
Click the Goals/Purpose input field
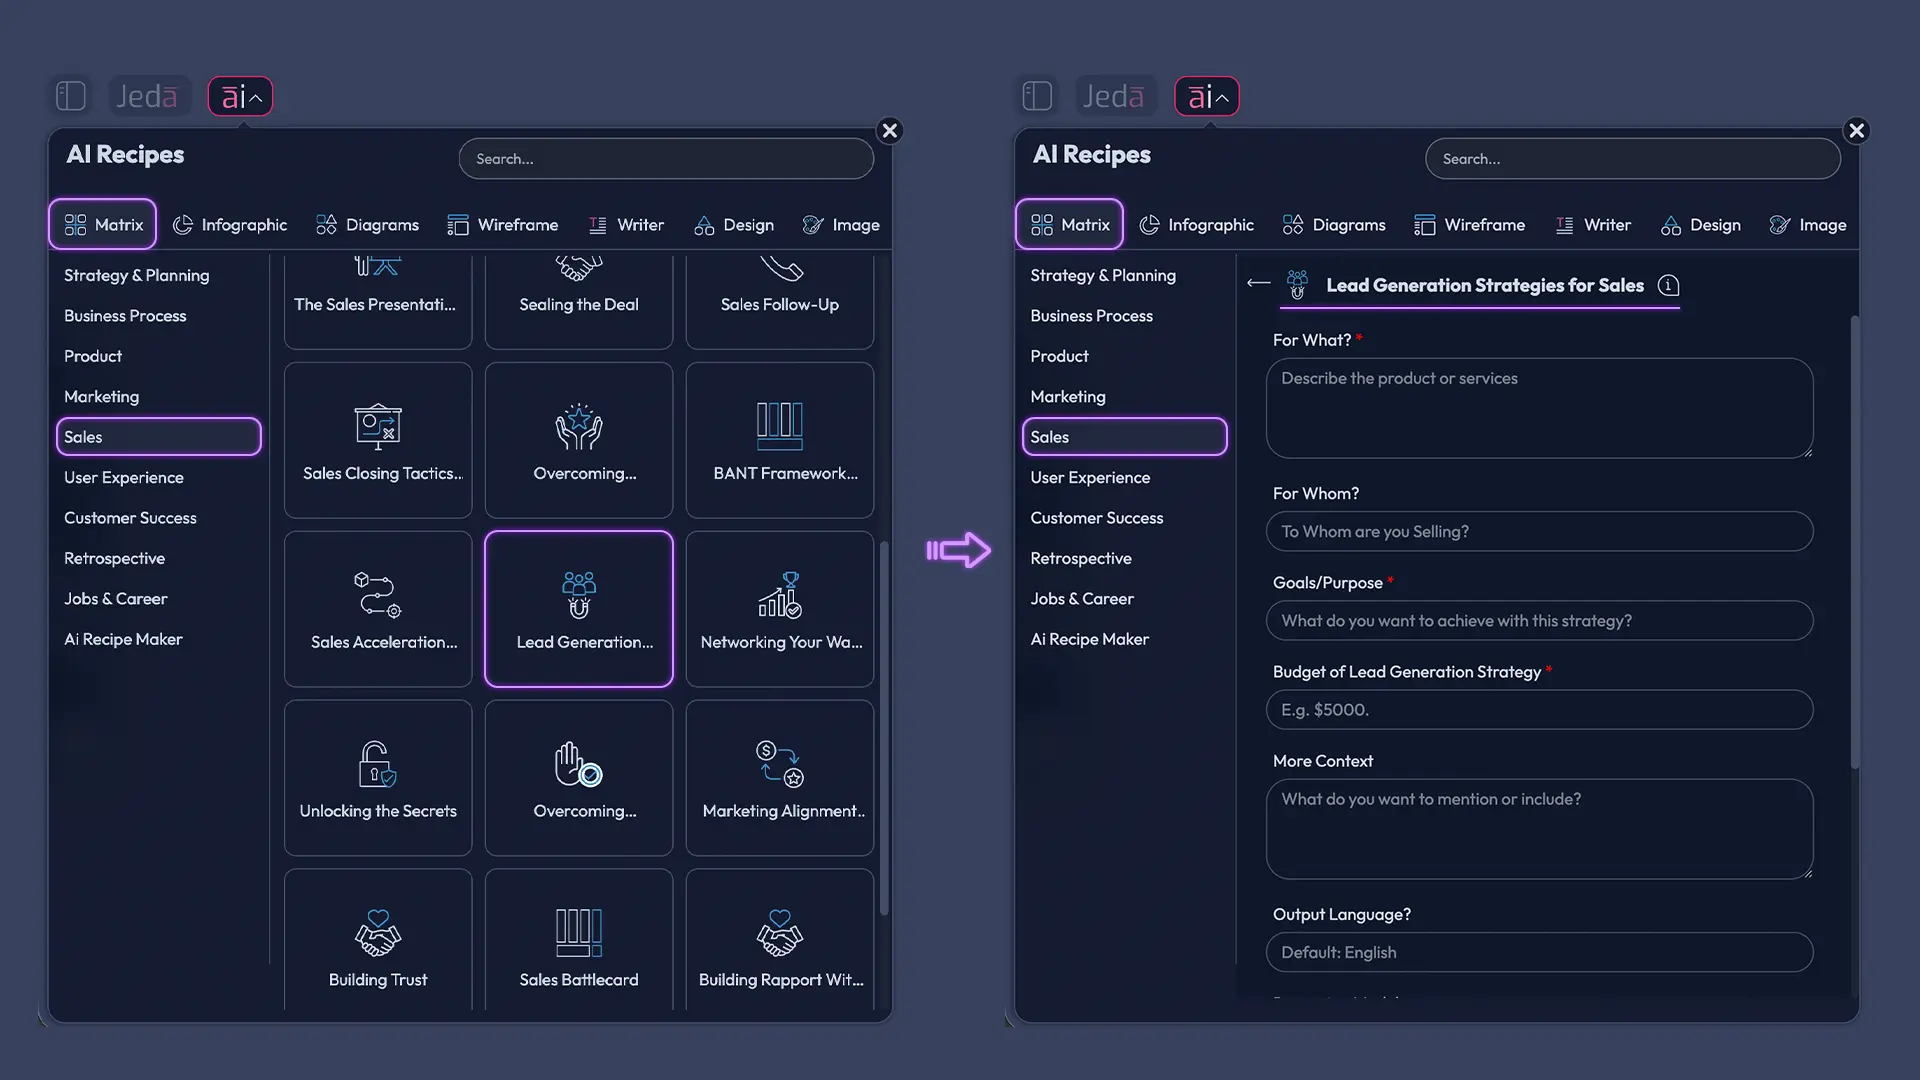(x=1539, y=621)
